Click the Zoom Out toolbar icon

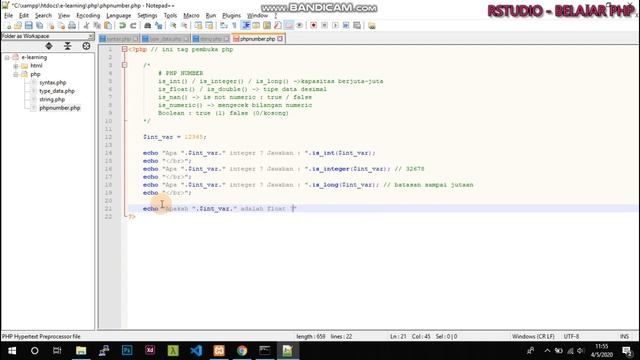click(184, 26)
